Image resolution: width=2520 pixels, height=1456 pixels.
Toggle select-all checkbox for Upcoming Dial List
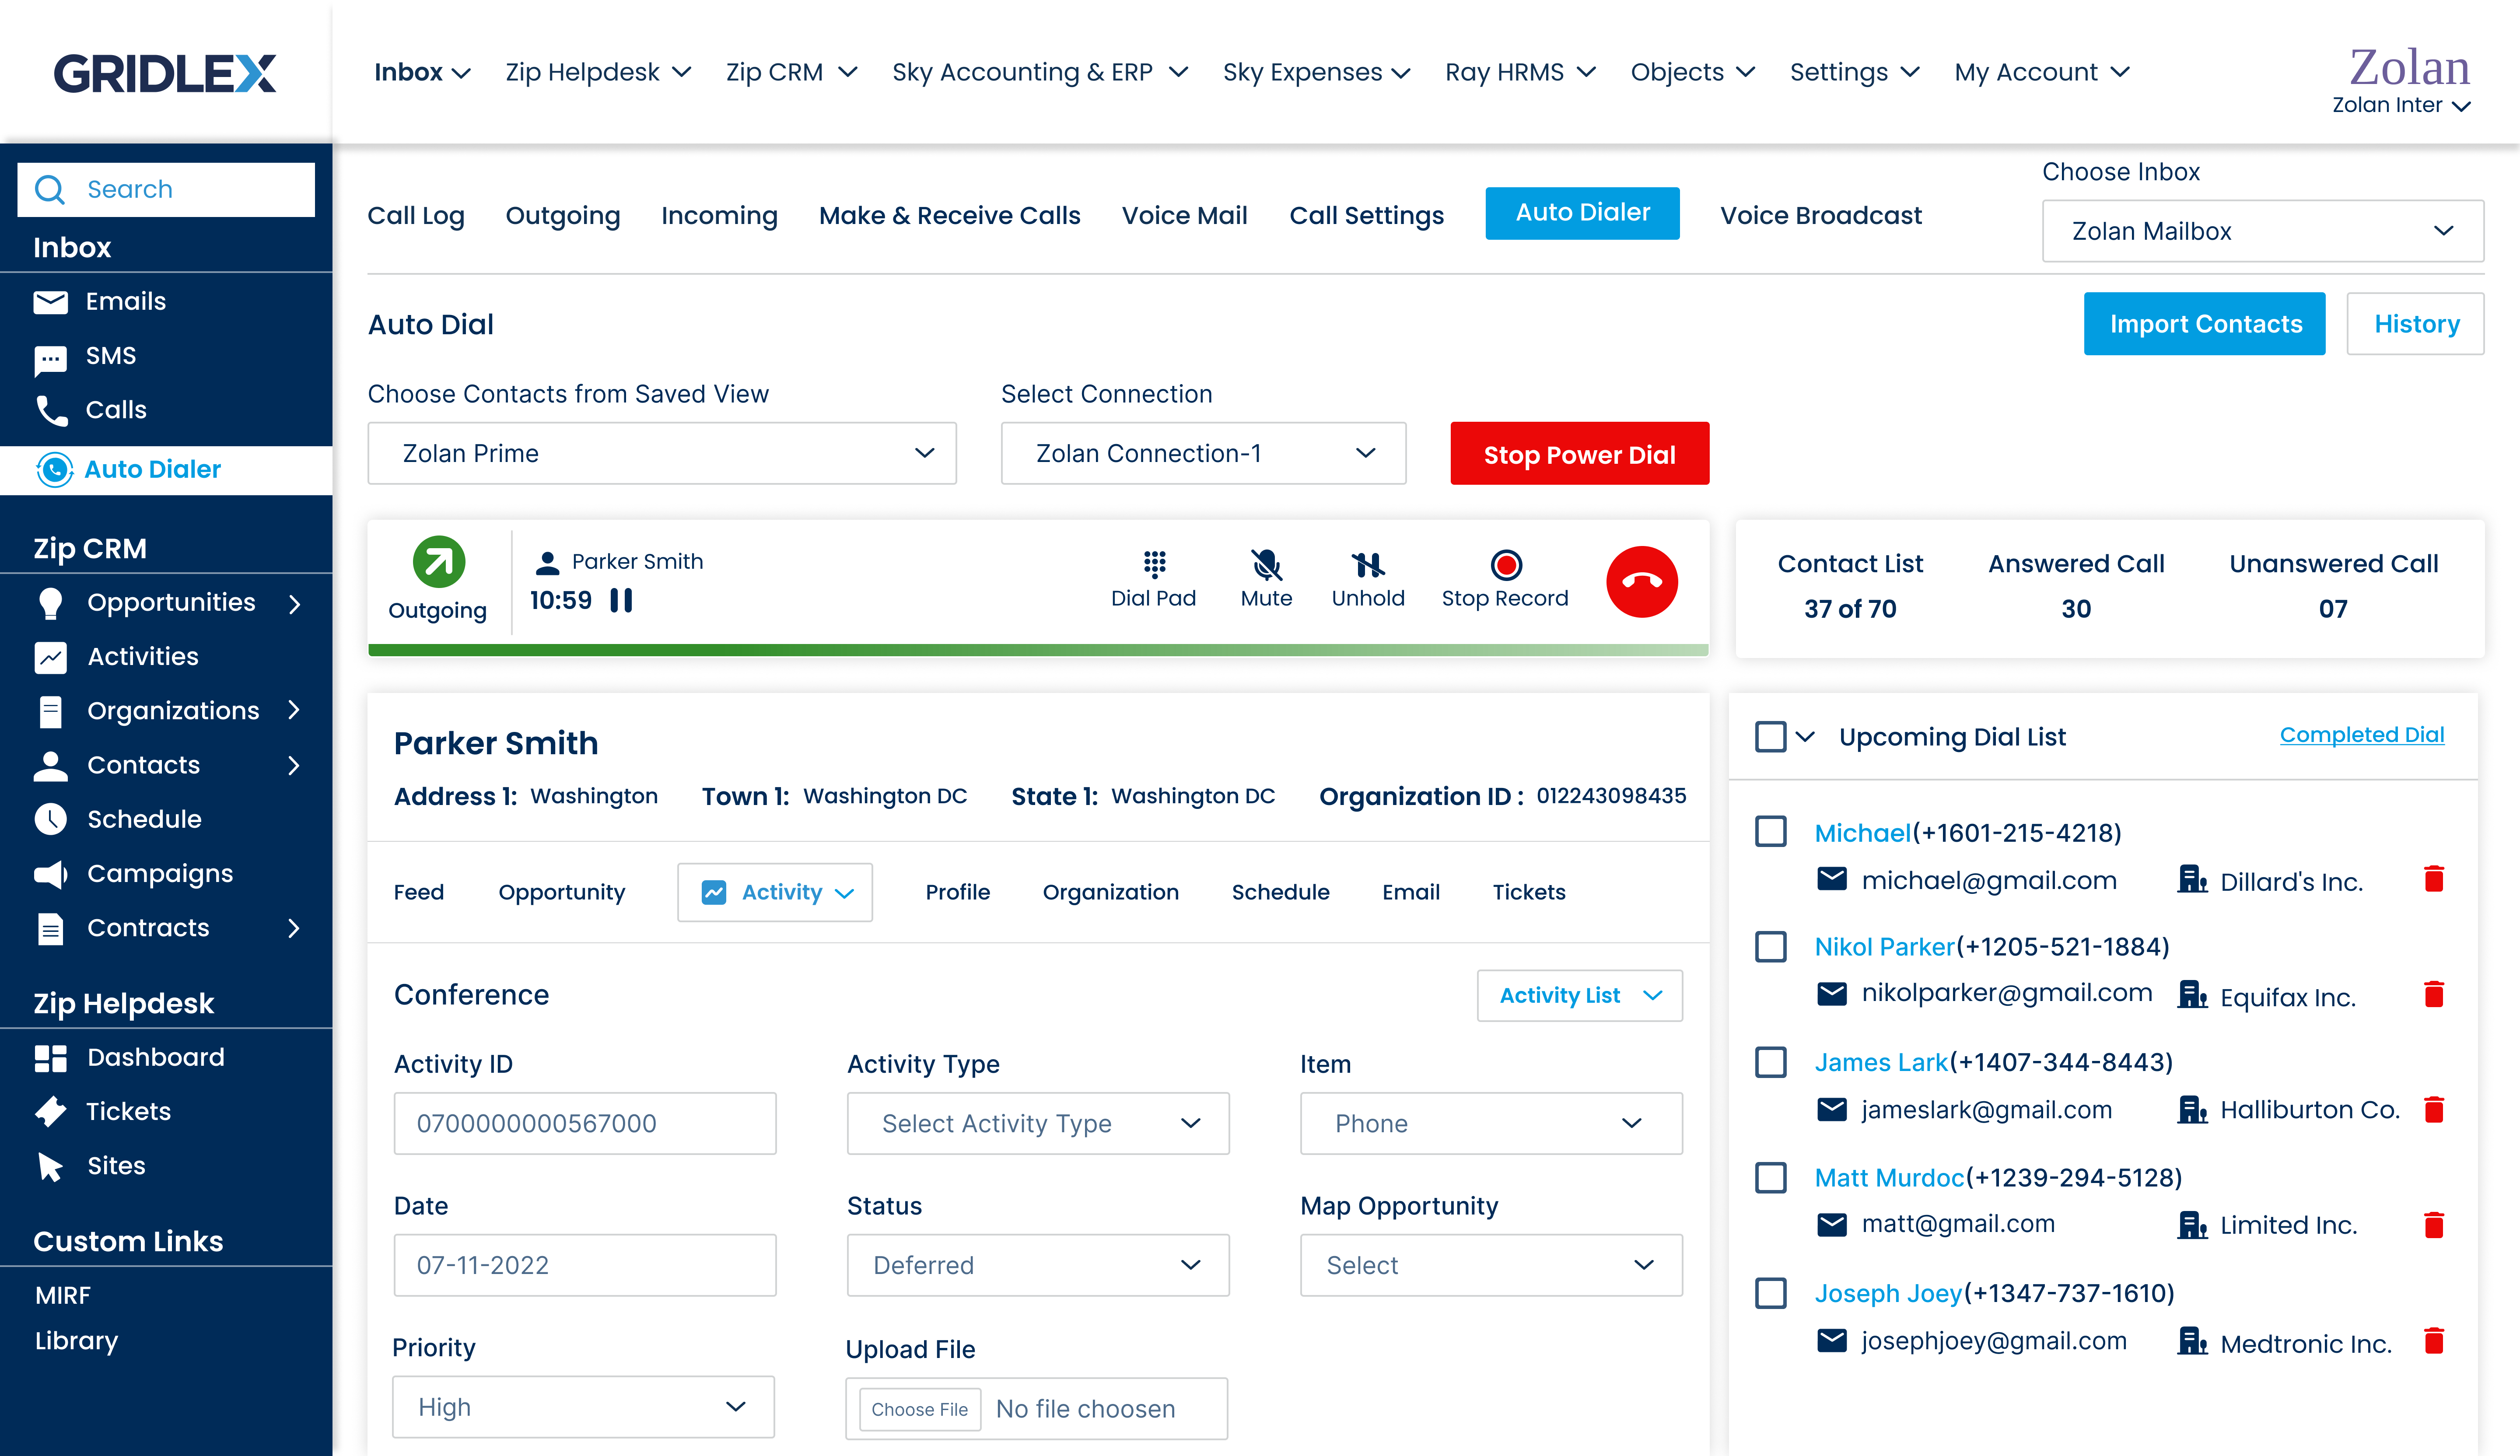click(x=1770, y=737)
